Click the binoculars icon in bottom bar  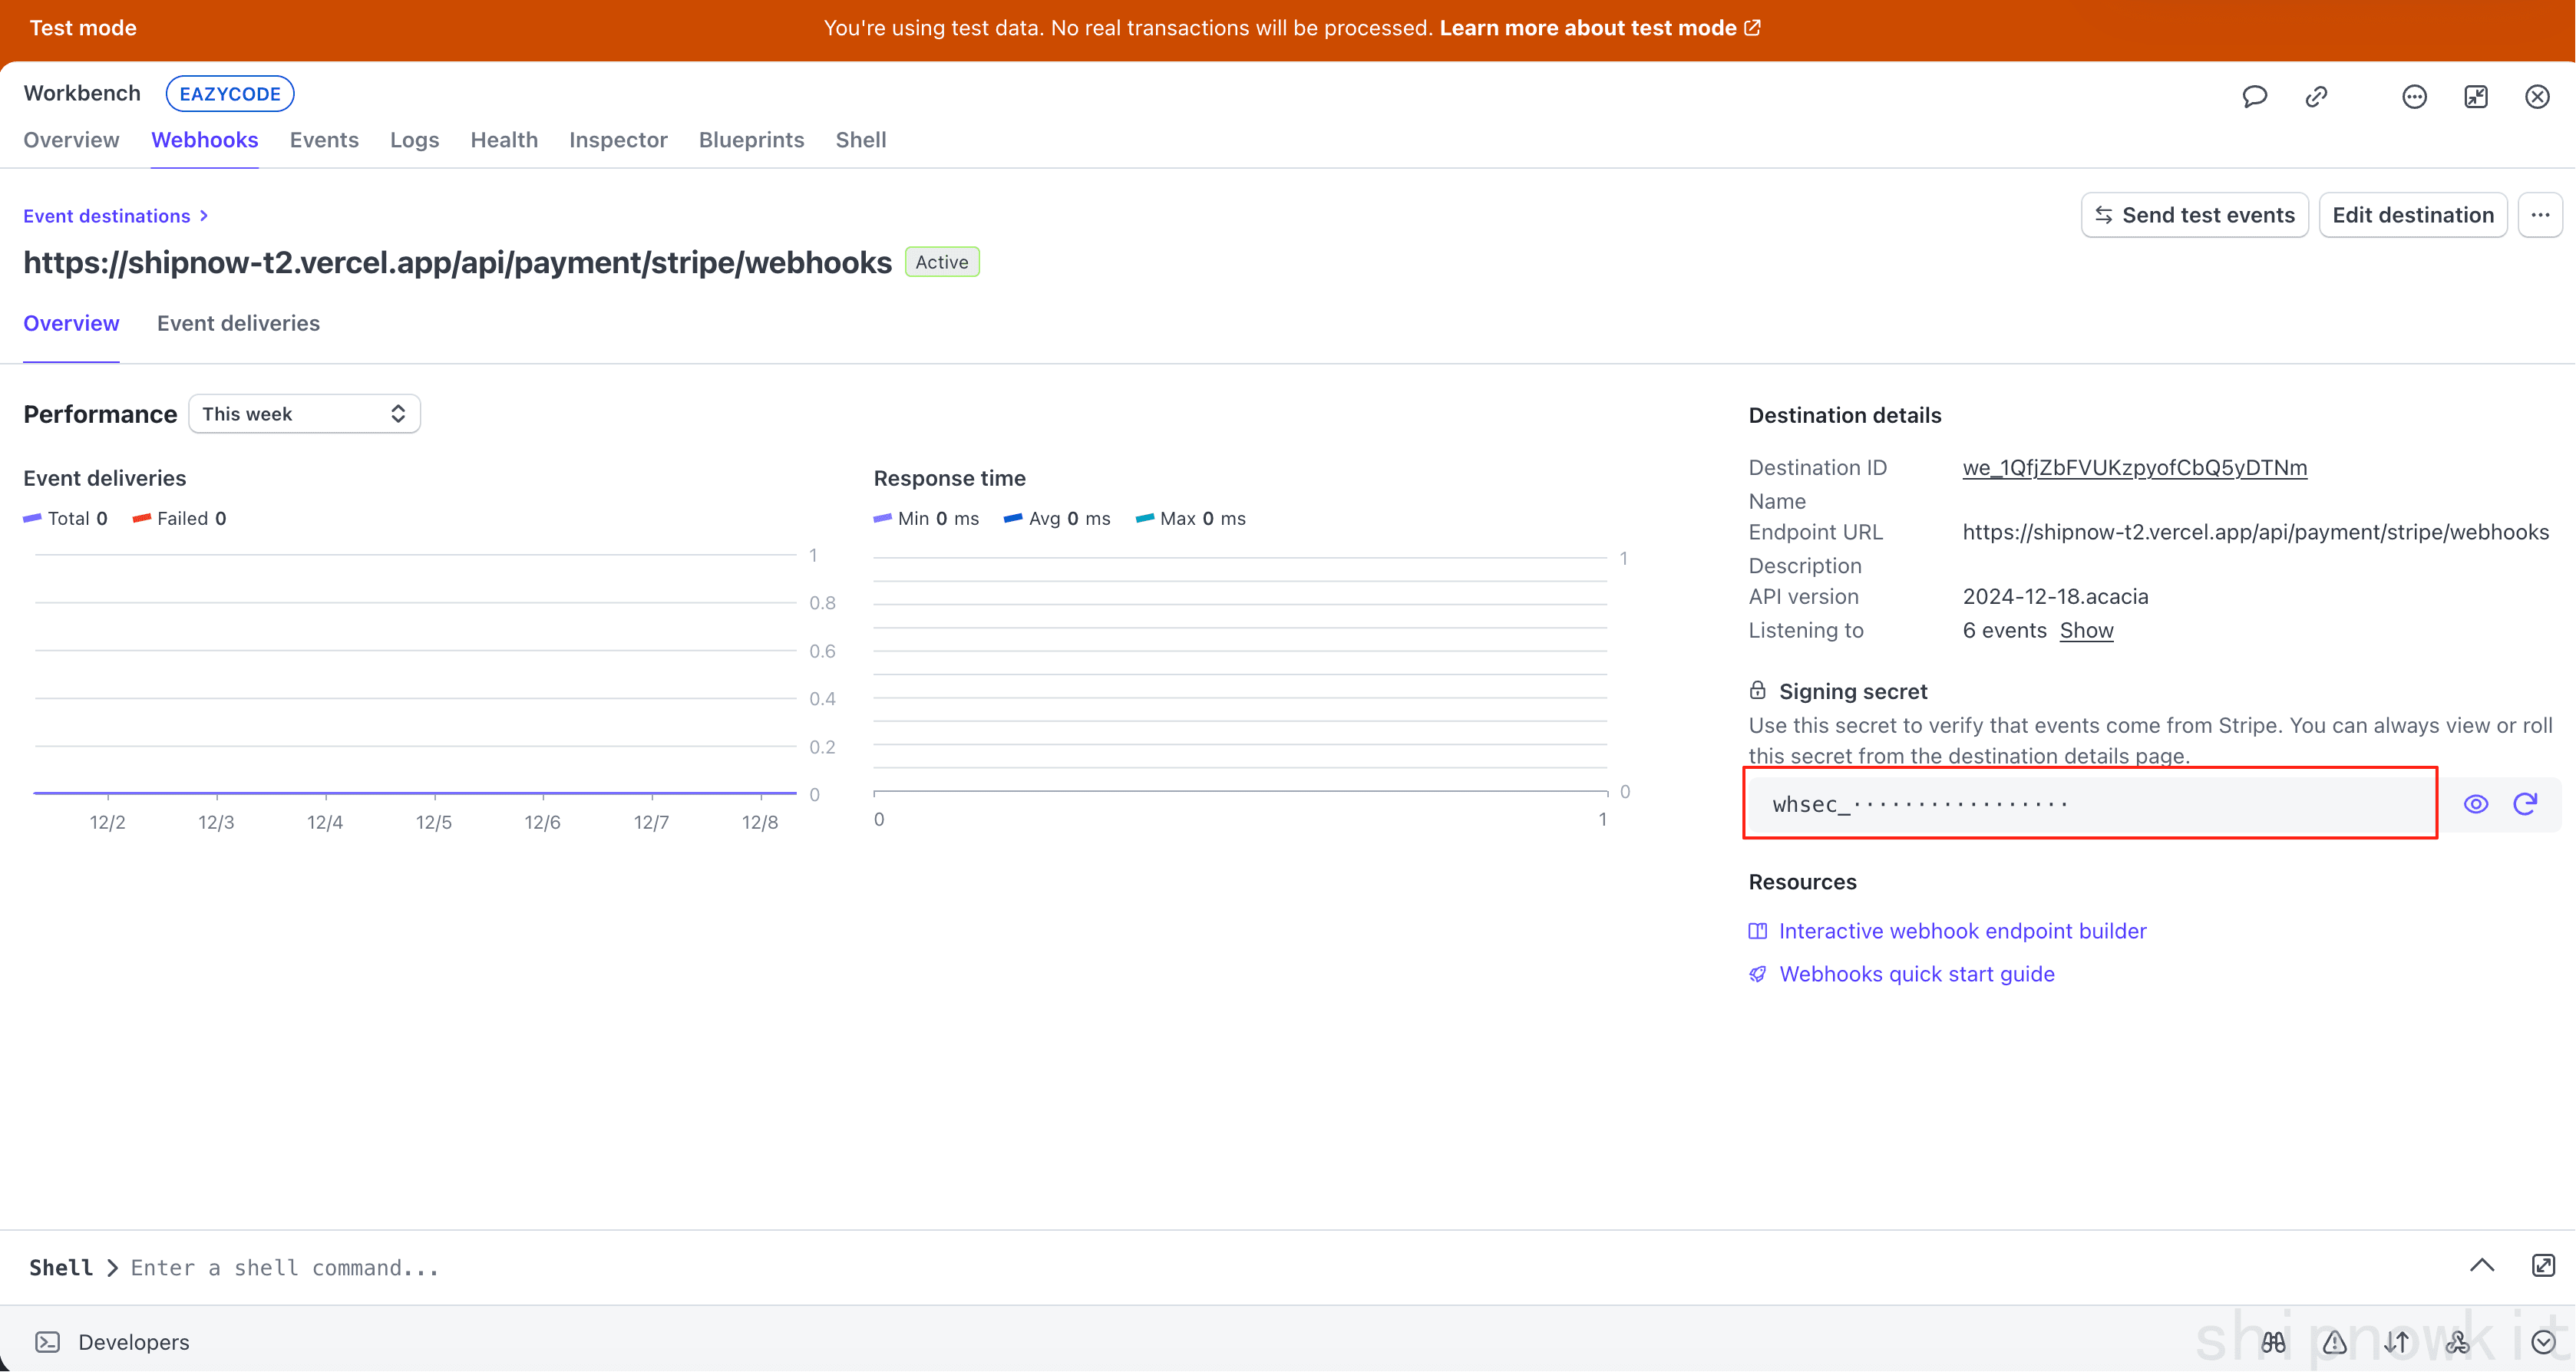point(2273,1342)
